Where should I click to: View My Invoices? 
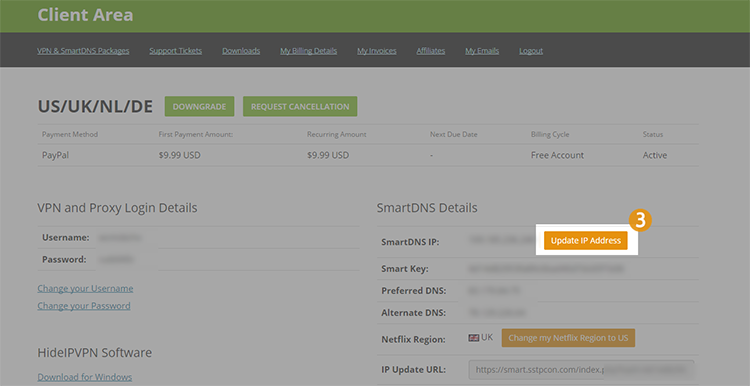376,51
